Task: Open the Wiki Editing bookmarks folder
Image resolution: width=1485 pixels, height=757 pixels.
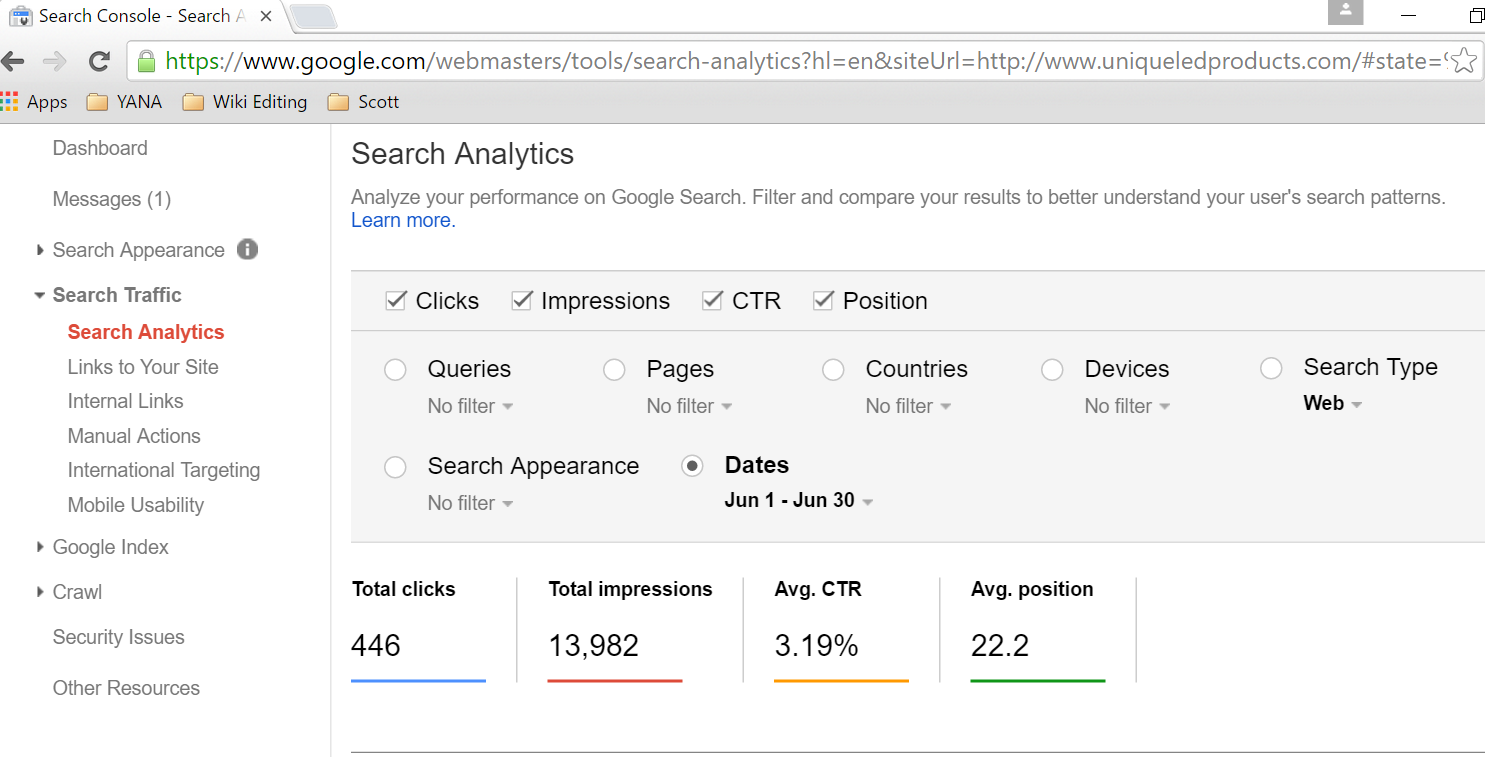Action: coord(245,102)
